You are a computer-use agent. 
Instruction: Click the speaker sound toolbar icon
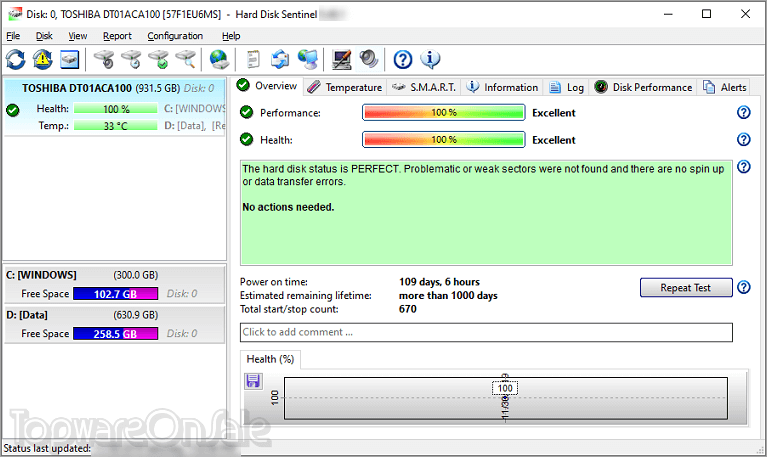pyautogui.click(x=369, y=60)
